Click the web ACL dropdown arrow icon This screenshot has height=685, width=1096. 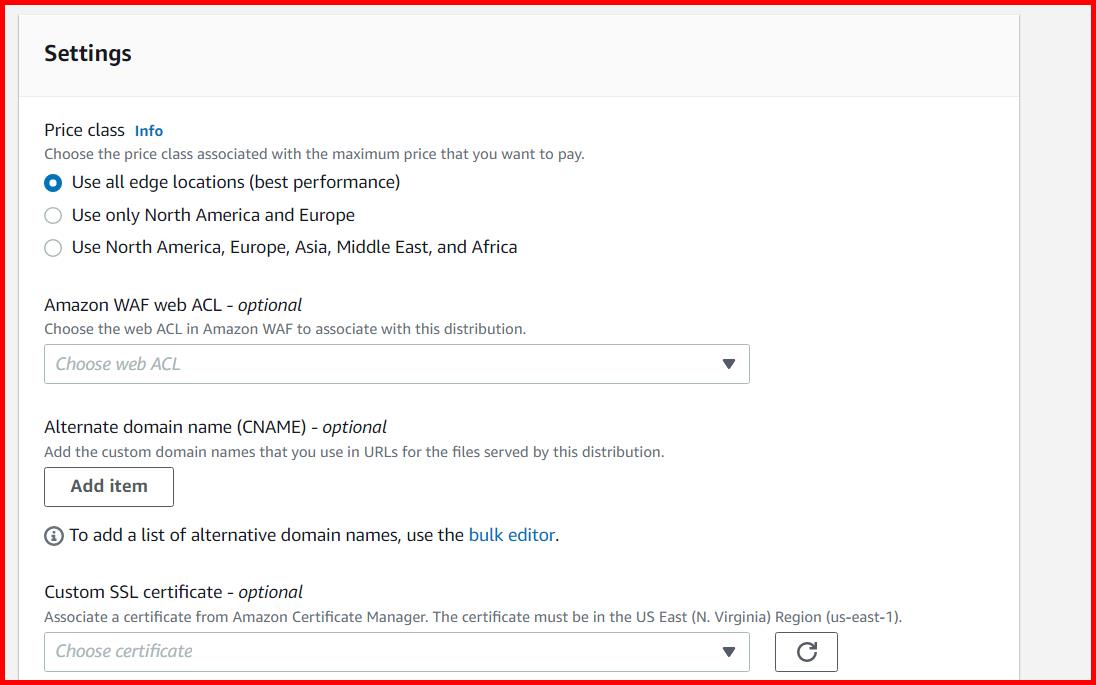coord(731,364)
